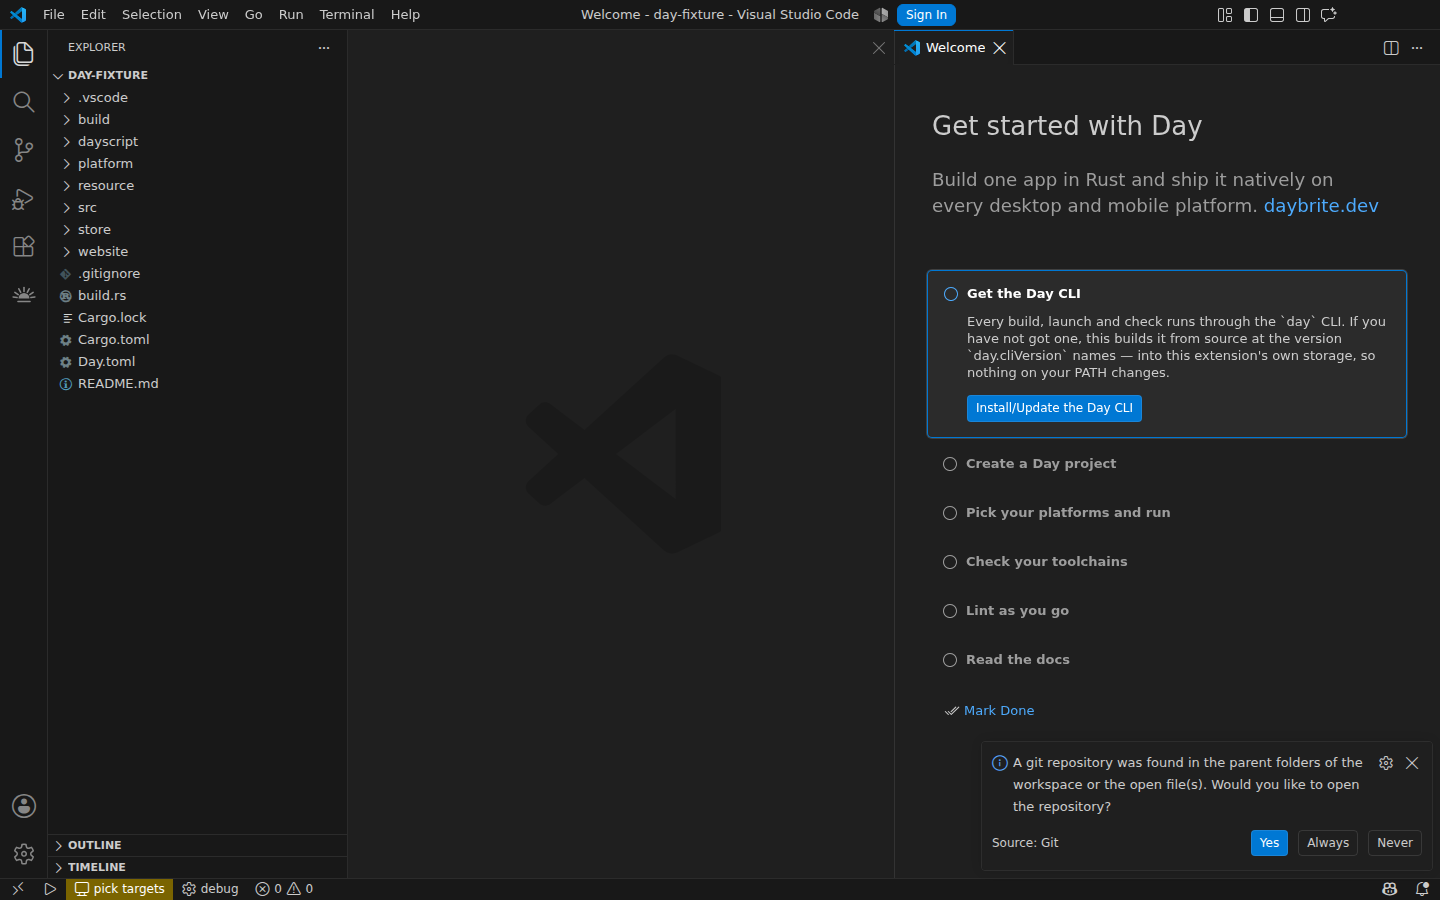The height and width of the screenshot is (900, 1440).
Task: Click the icon left of Sign In
Action: 881,15
